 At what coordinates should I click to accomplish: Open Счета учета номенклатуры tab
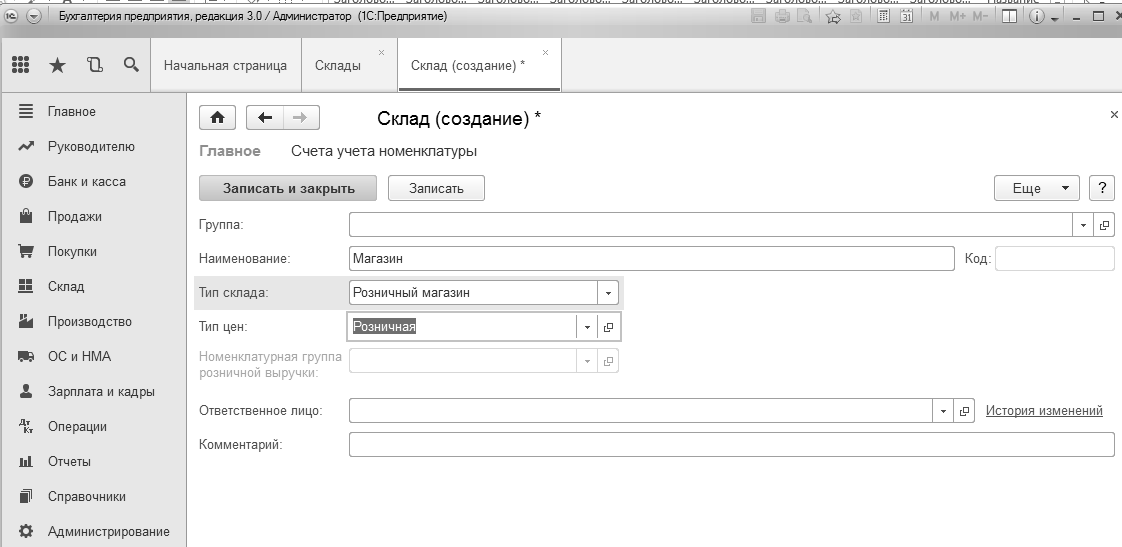pyautogui.click(x=384, y=151)
